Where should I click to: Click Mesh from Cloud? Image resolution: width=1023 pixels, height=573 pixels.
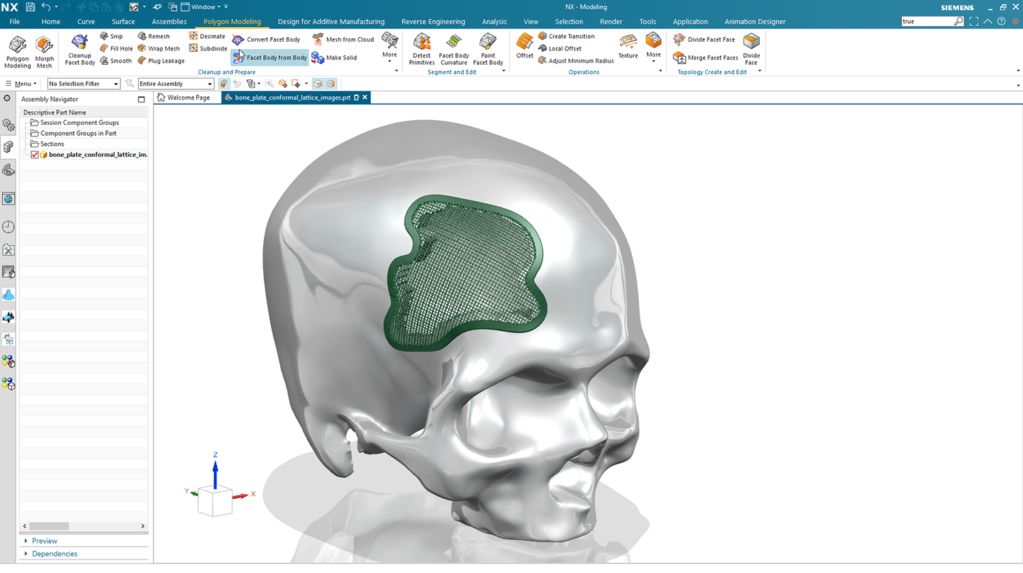click(x=343, y=40)
